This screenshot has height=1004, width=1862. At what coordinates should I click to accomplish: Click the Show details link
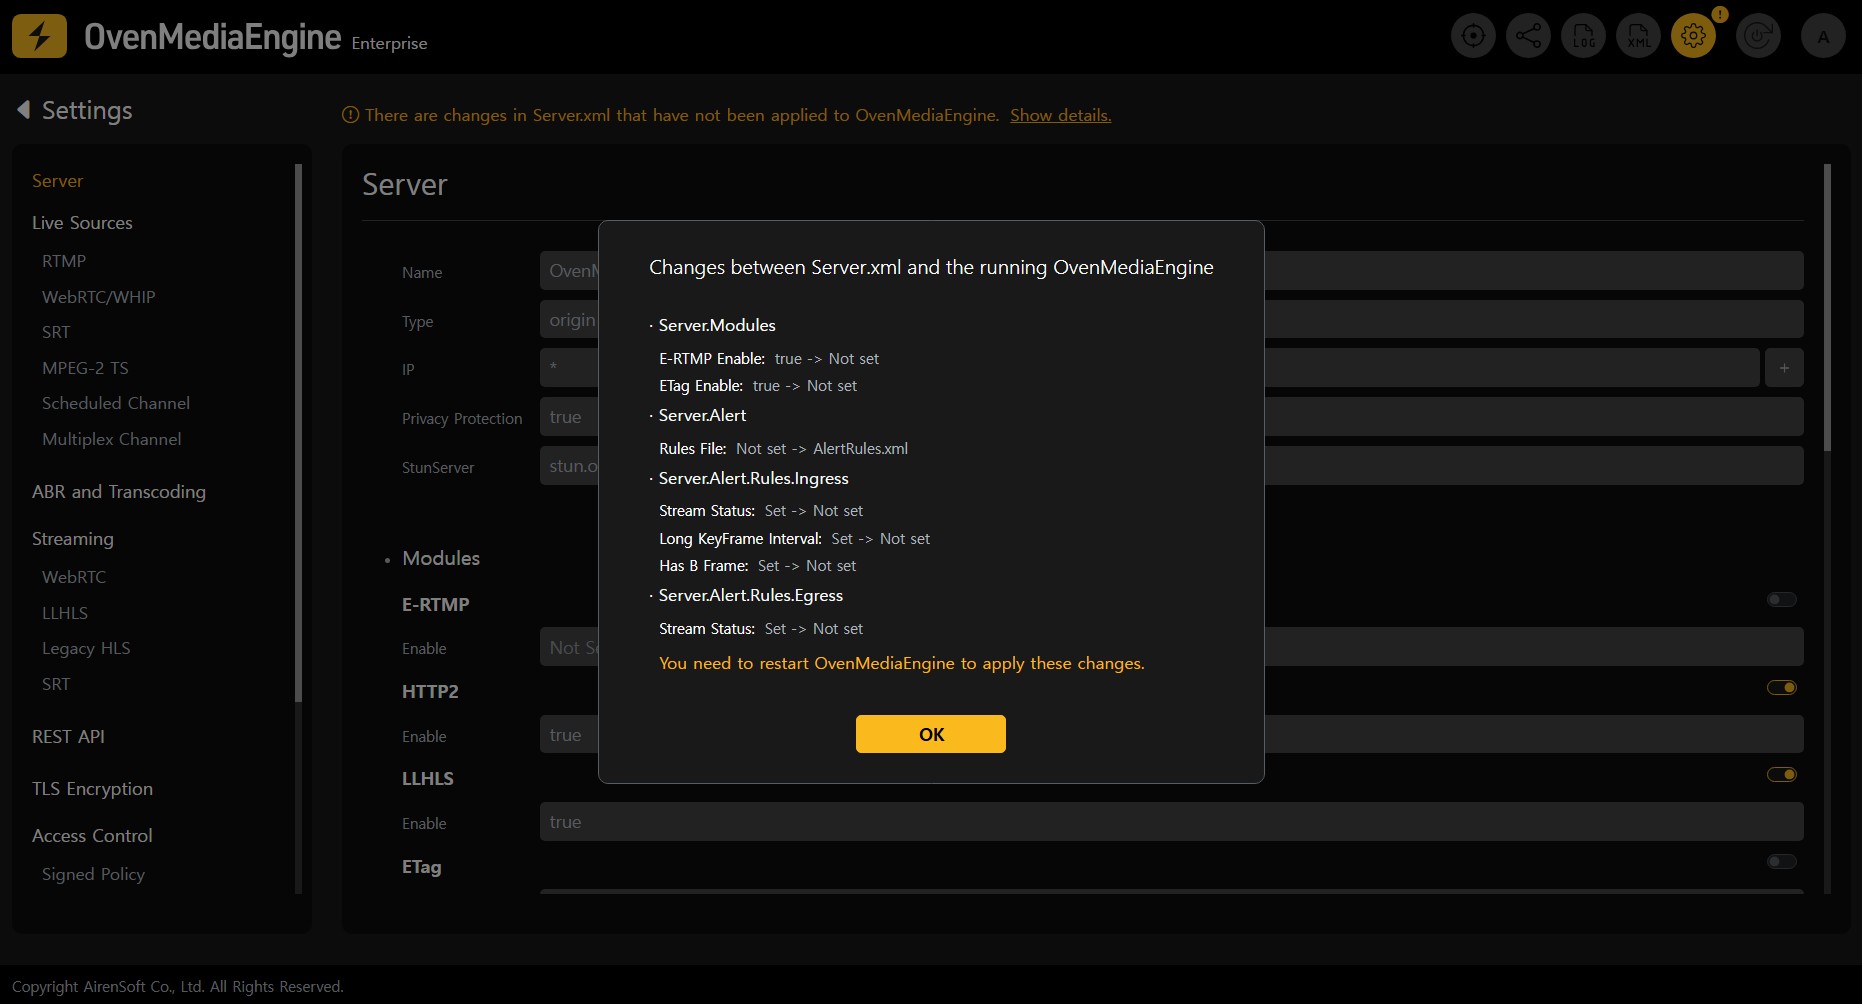[1061, 115]
